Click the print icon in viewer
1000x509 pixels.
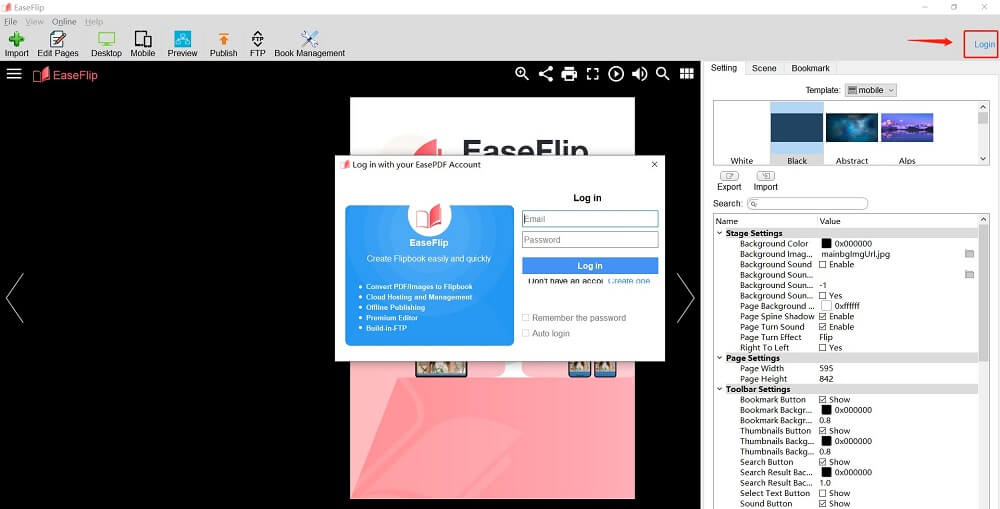coord(569,74)
